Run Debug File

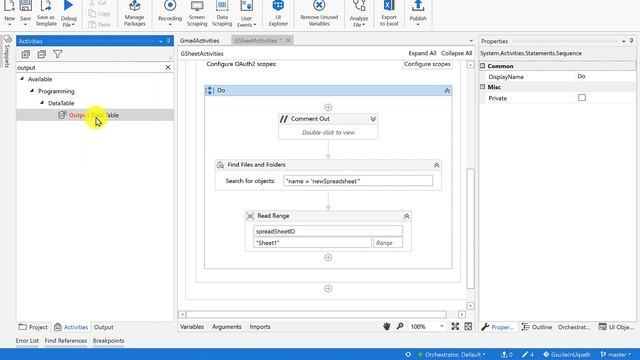click(x=69, y=13)
